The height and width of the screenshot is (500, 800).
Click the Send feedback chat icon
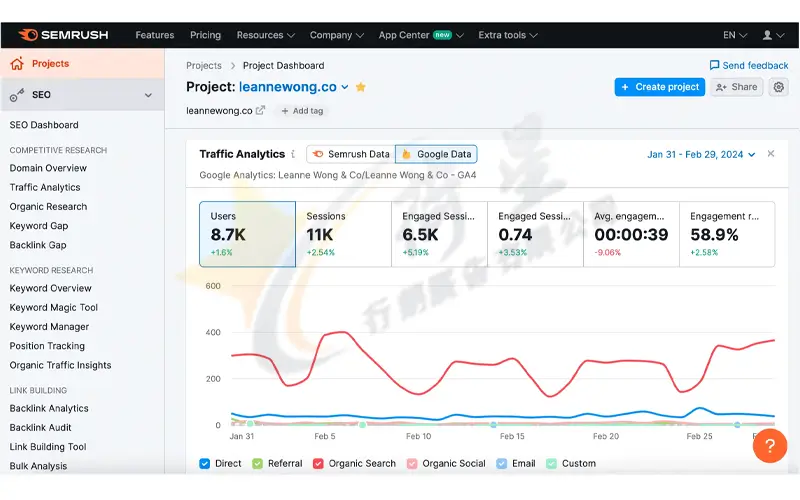point(714,65)
